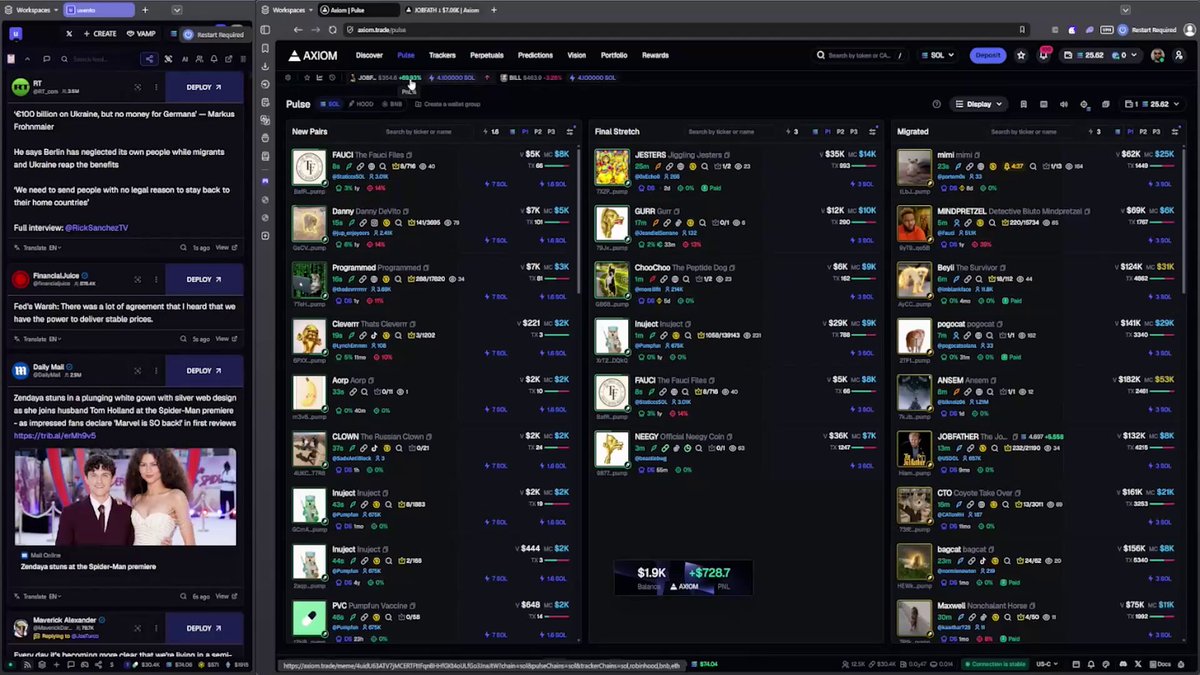Click the share icon in feed toolbar

point(149,59)
